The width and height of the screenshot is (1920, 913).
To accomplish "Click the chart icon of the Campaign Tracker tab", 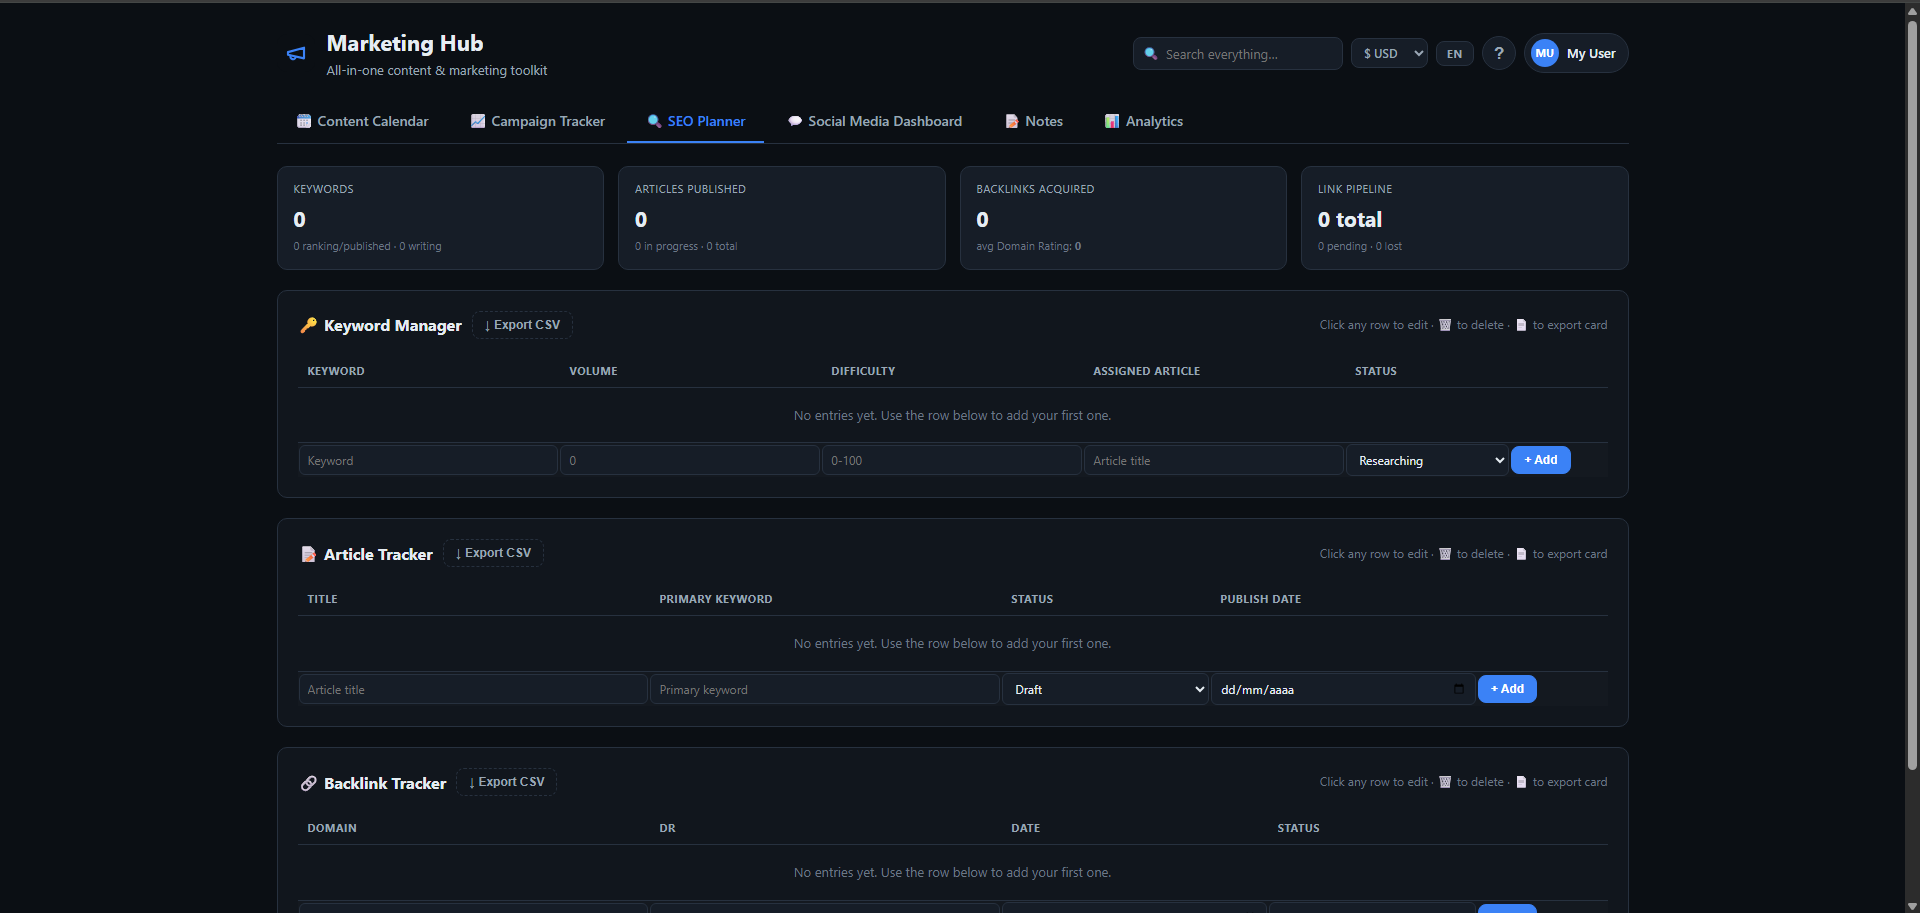I will [478, 121].
